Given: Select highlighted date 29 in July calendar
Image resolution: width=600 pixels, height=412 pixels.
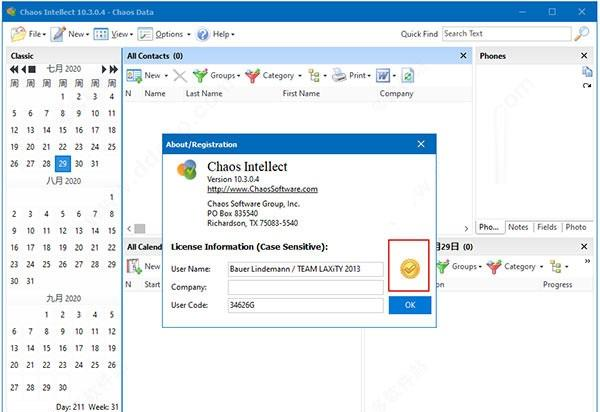Looking at the screenshot, I should point(62,164).
